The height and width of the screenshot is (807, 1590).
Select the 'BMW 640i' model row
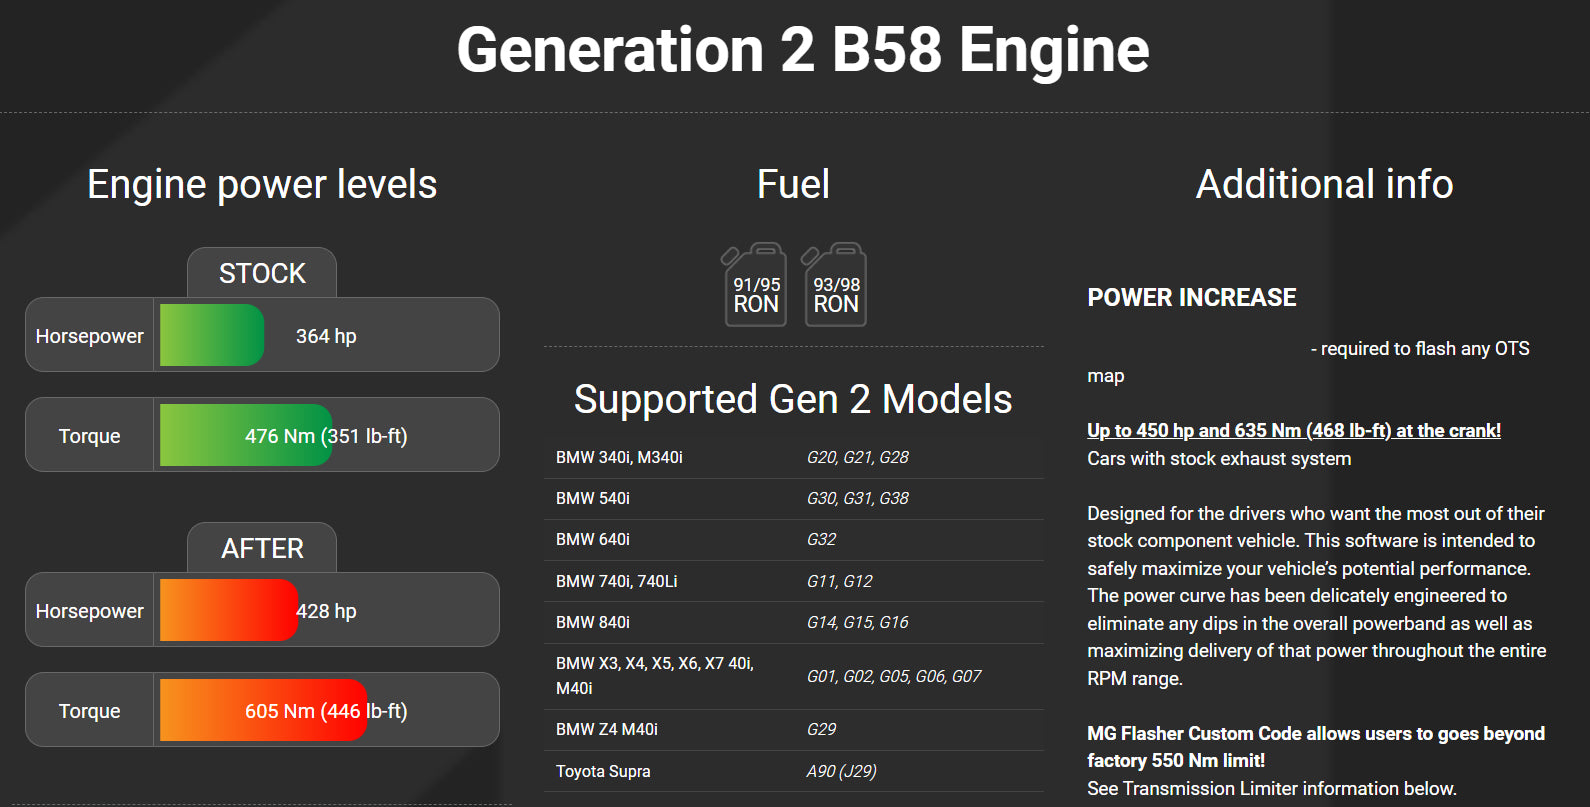pyautogui.click(x=794, y=539)
